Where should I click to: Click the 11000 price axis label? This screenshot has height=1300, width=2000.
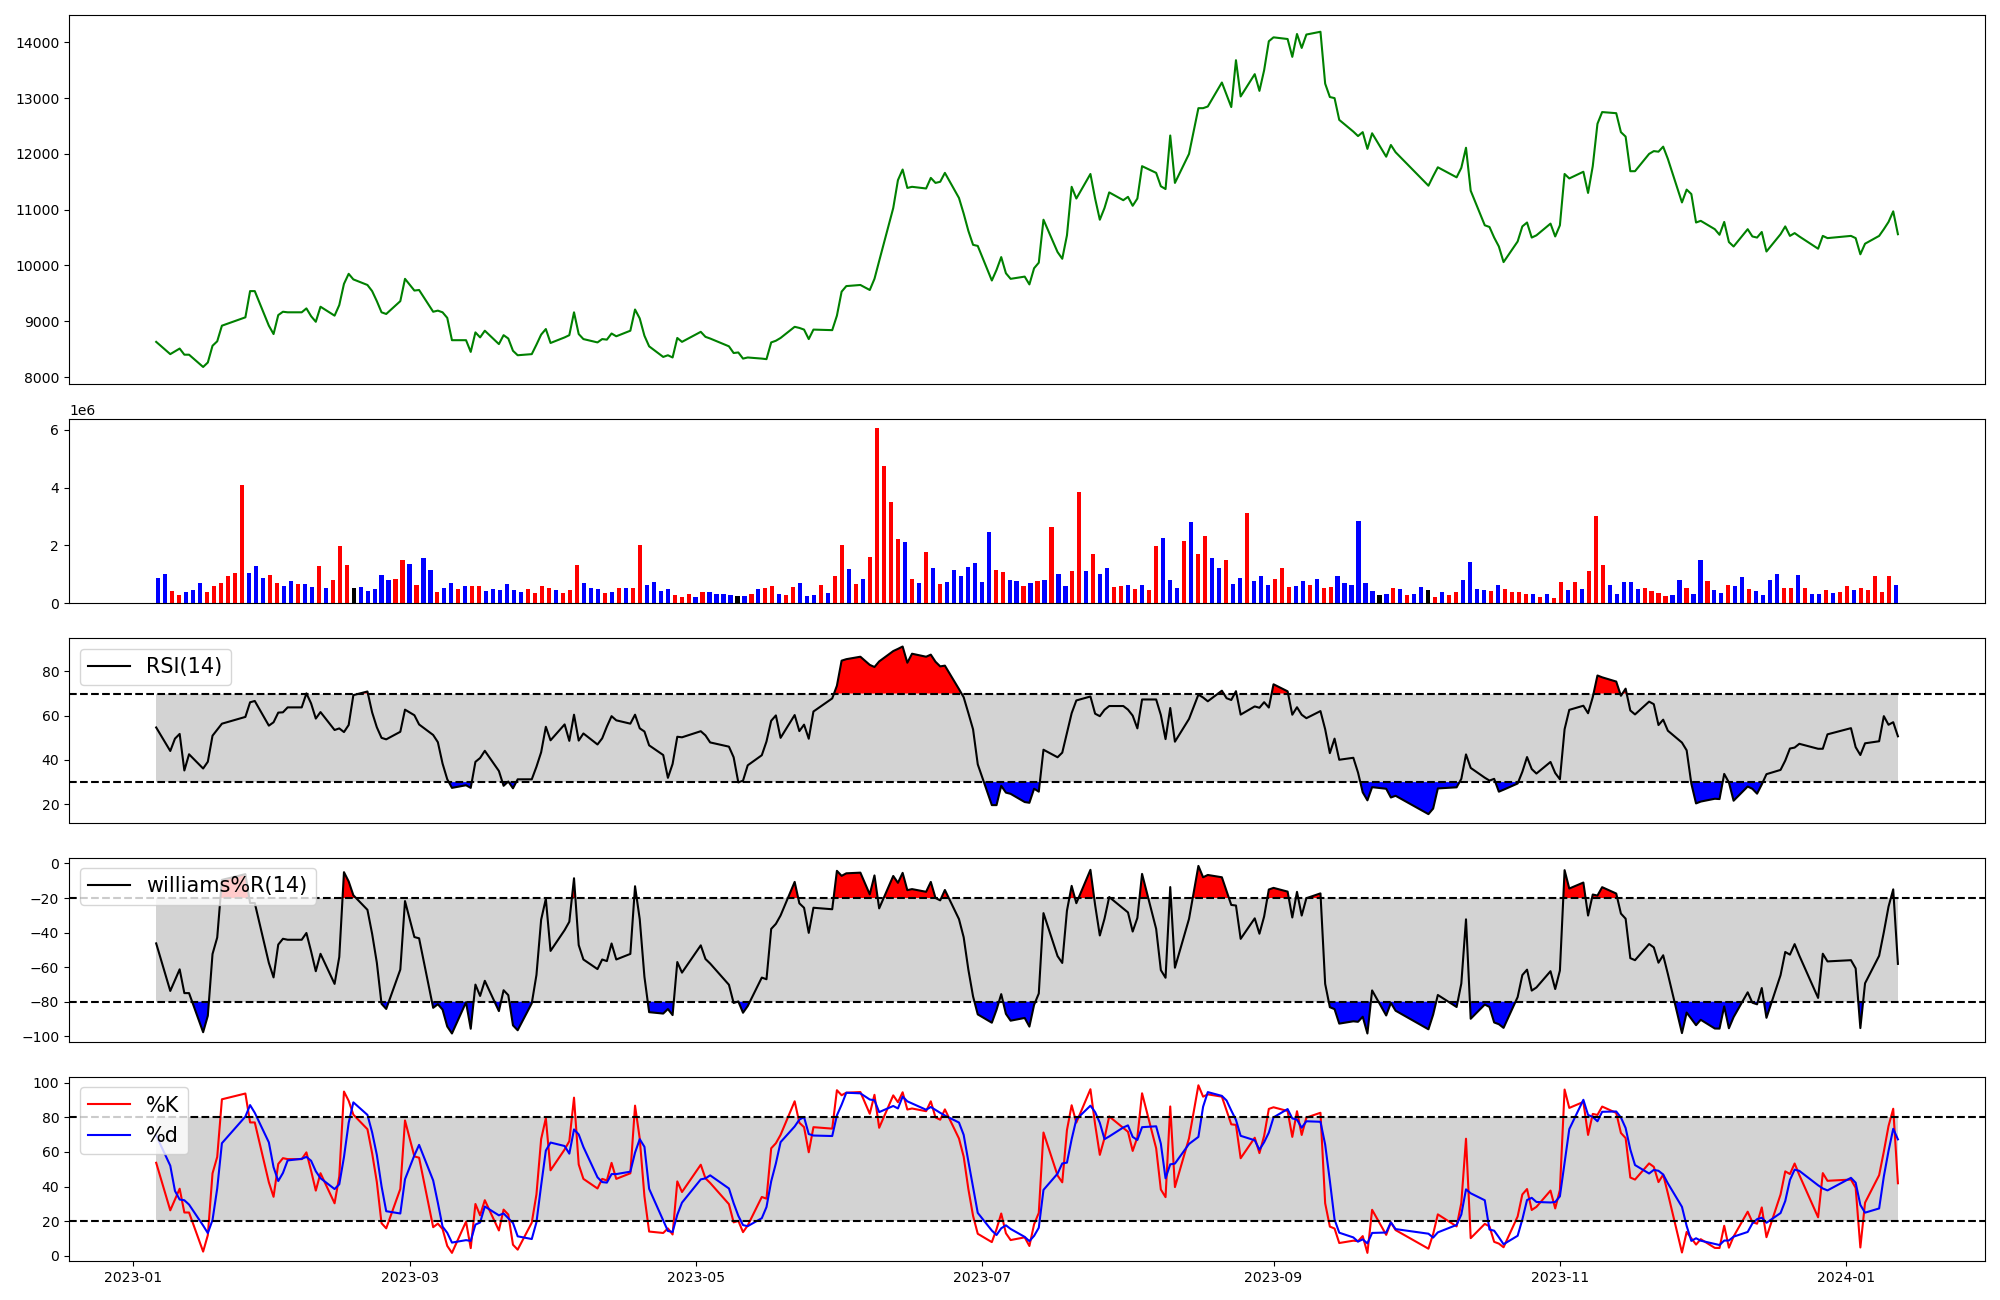coord(37,211)
